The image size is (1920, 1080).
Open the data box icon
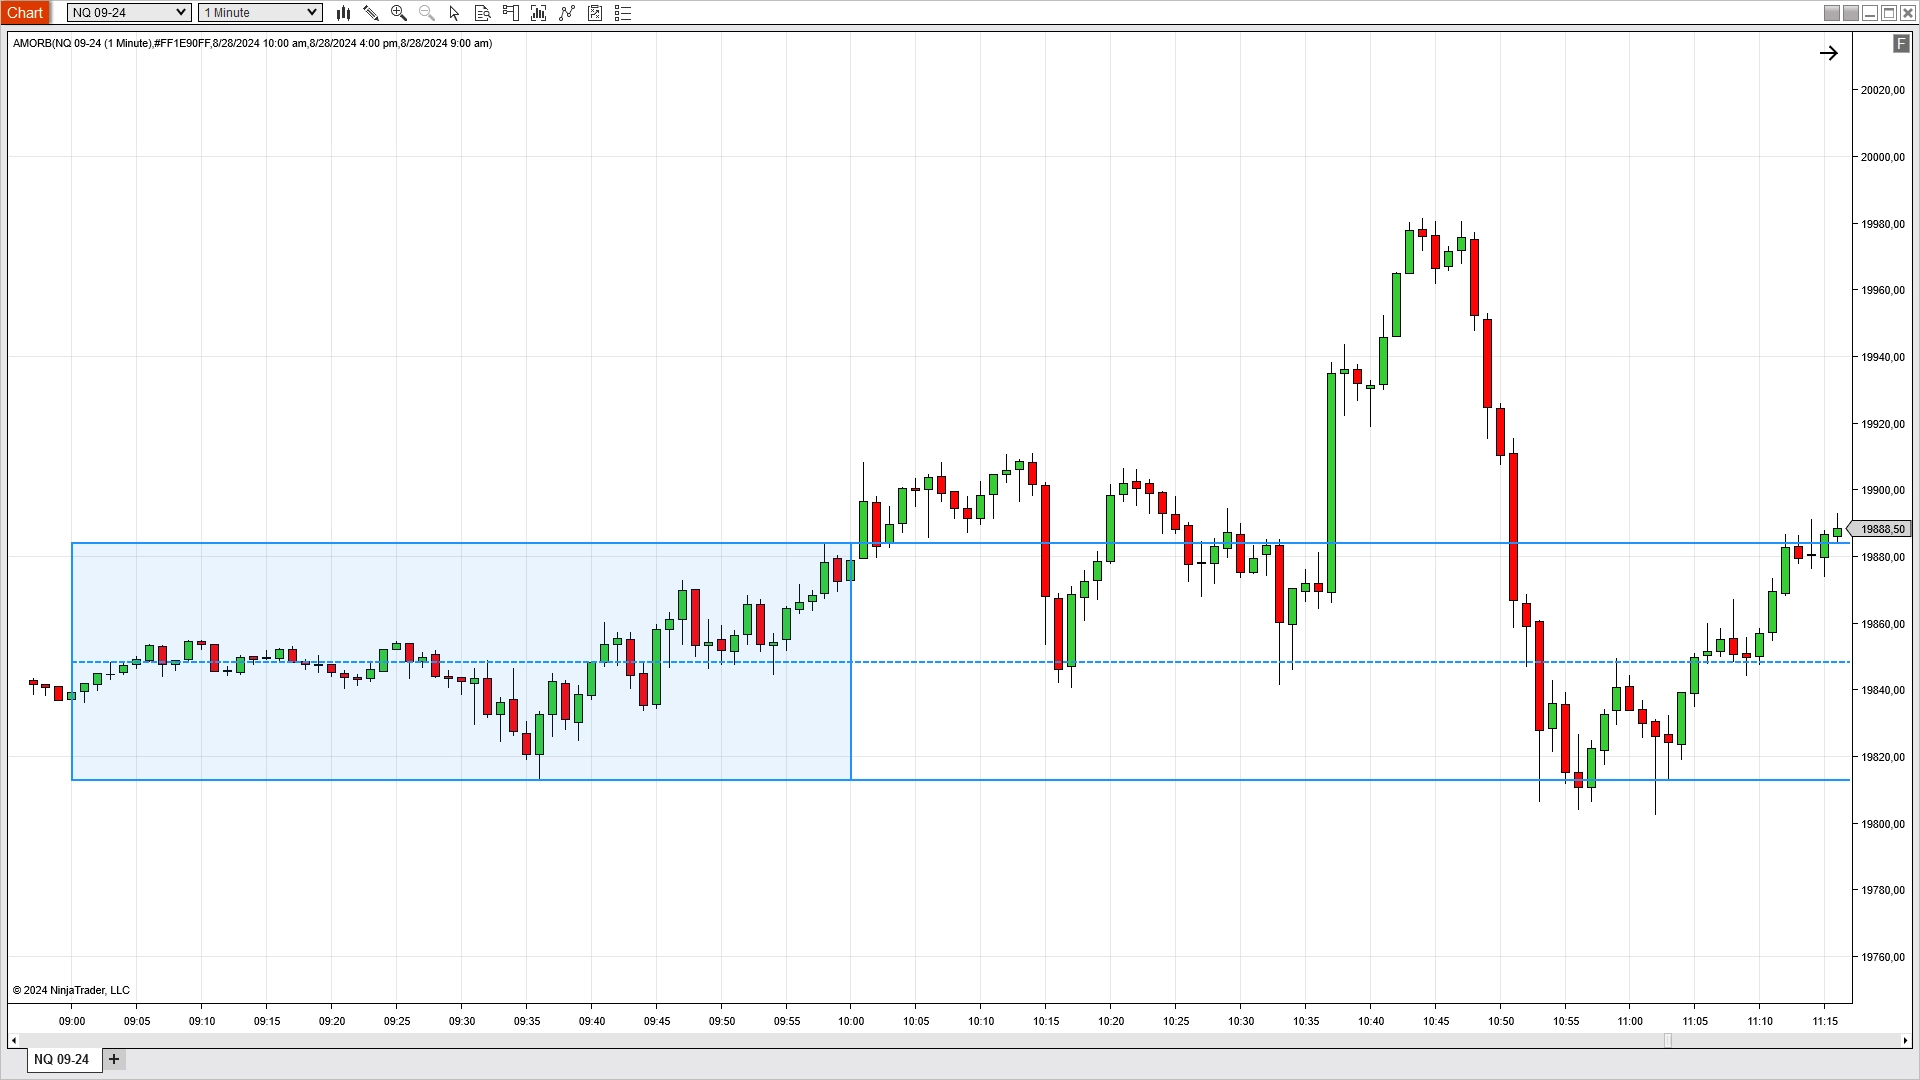tap(483, 13)
